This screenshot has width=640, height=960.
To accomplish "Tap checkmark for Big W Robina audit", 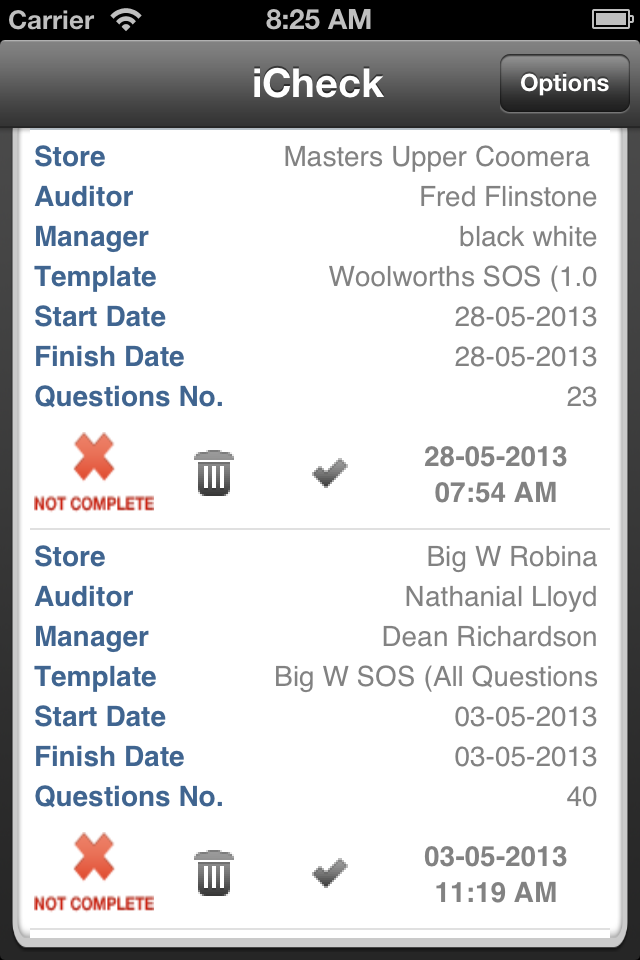I will [x=330, y=872].
